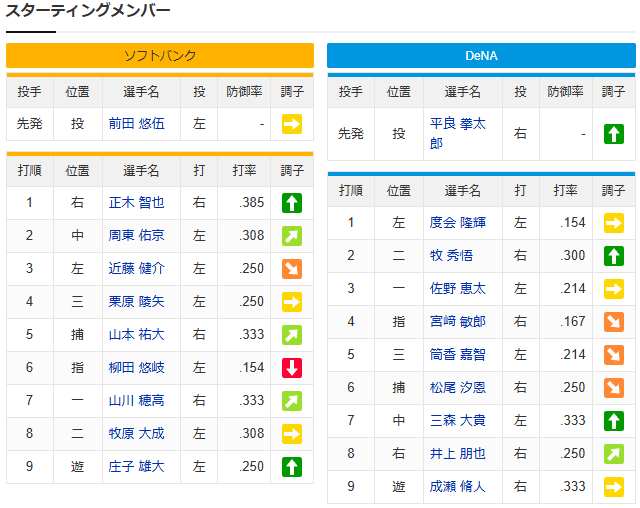The width and height of the screenshot is (640, 508).
Task: Open 井上 朋也 player link
Action: (458, 454)
